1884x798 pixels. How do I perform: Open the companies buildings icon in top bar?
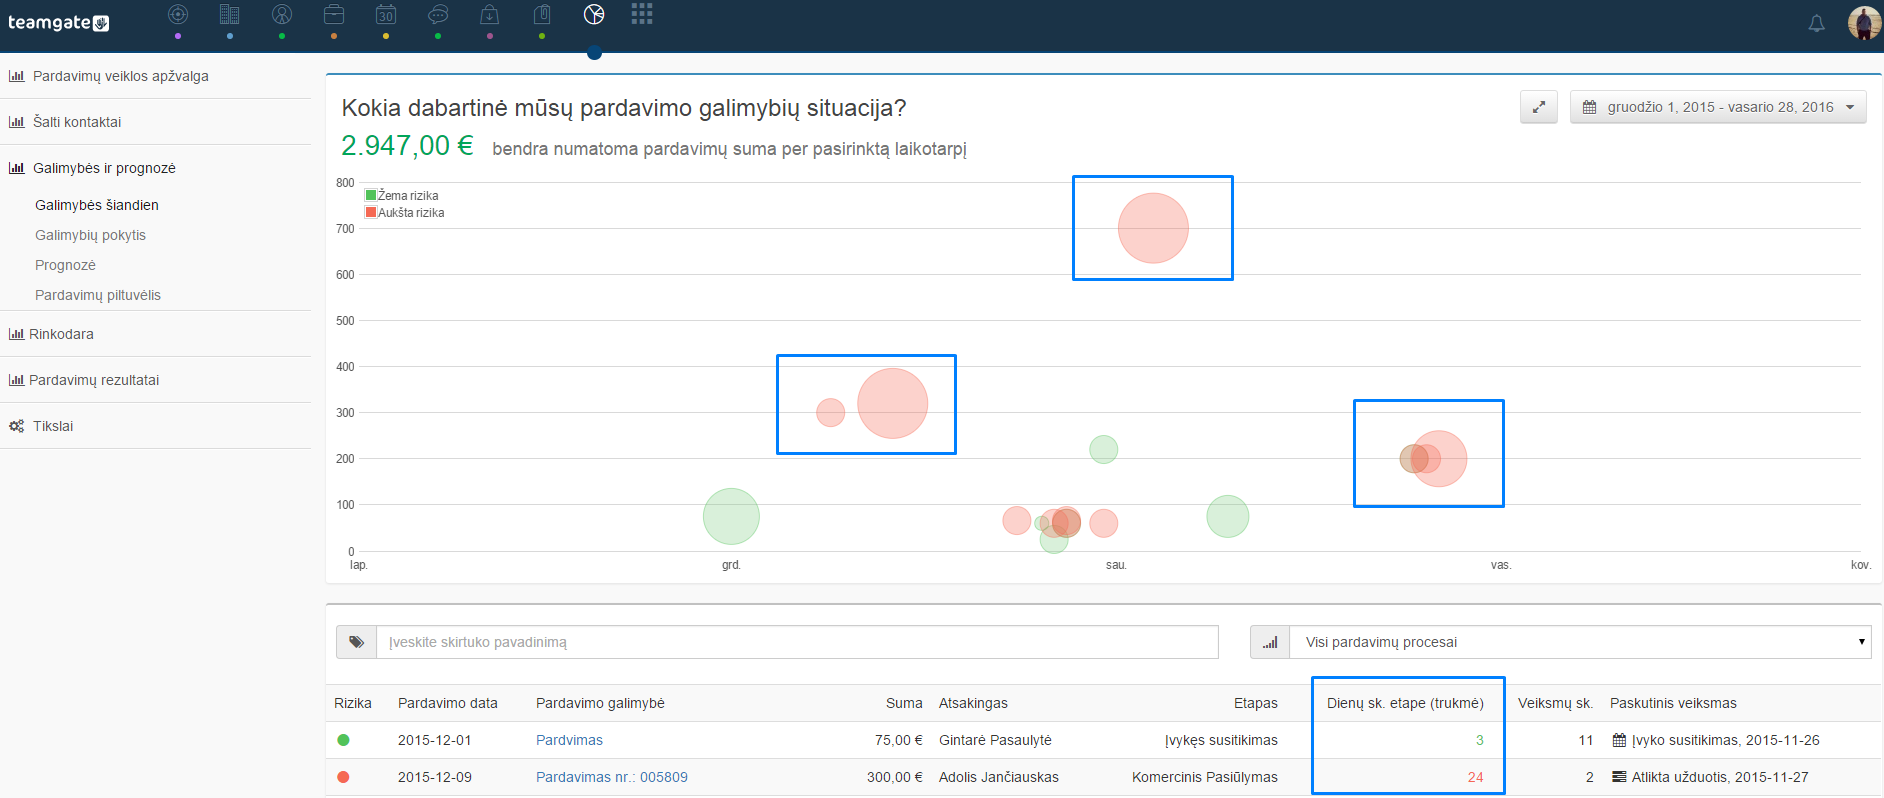click(229, 14)
